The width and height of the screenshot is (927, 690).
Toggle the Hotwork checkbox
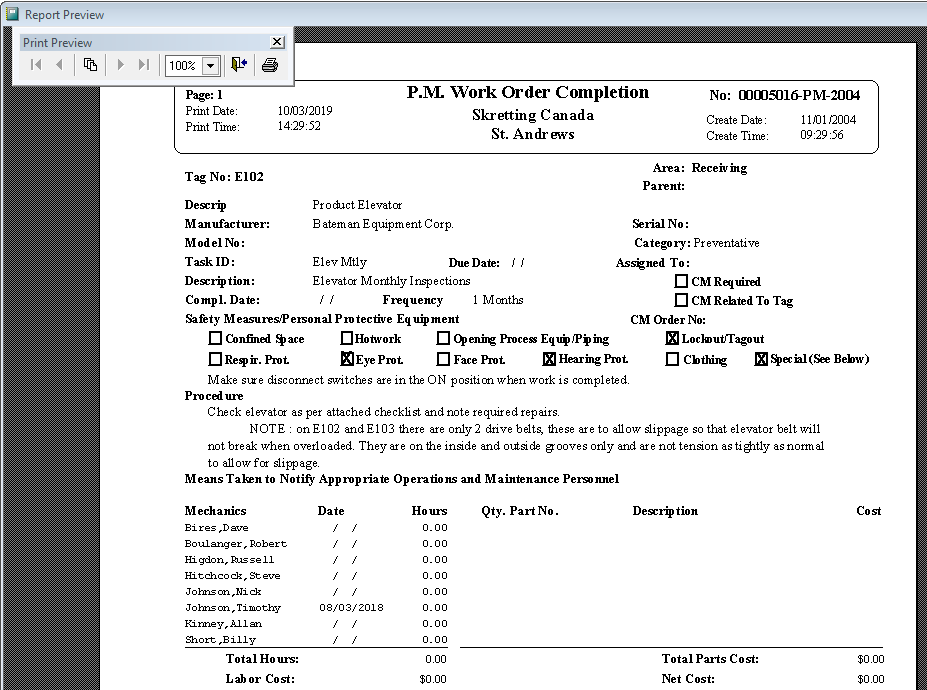pyautogui.click(x=347, y=338)
